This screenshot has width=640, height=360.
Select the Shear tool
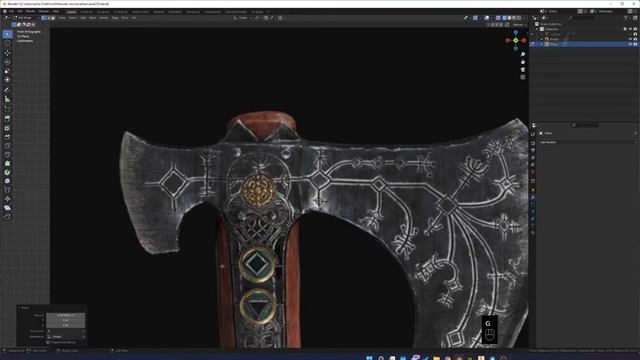pyautogui.click(x=7, y=208)
